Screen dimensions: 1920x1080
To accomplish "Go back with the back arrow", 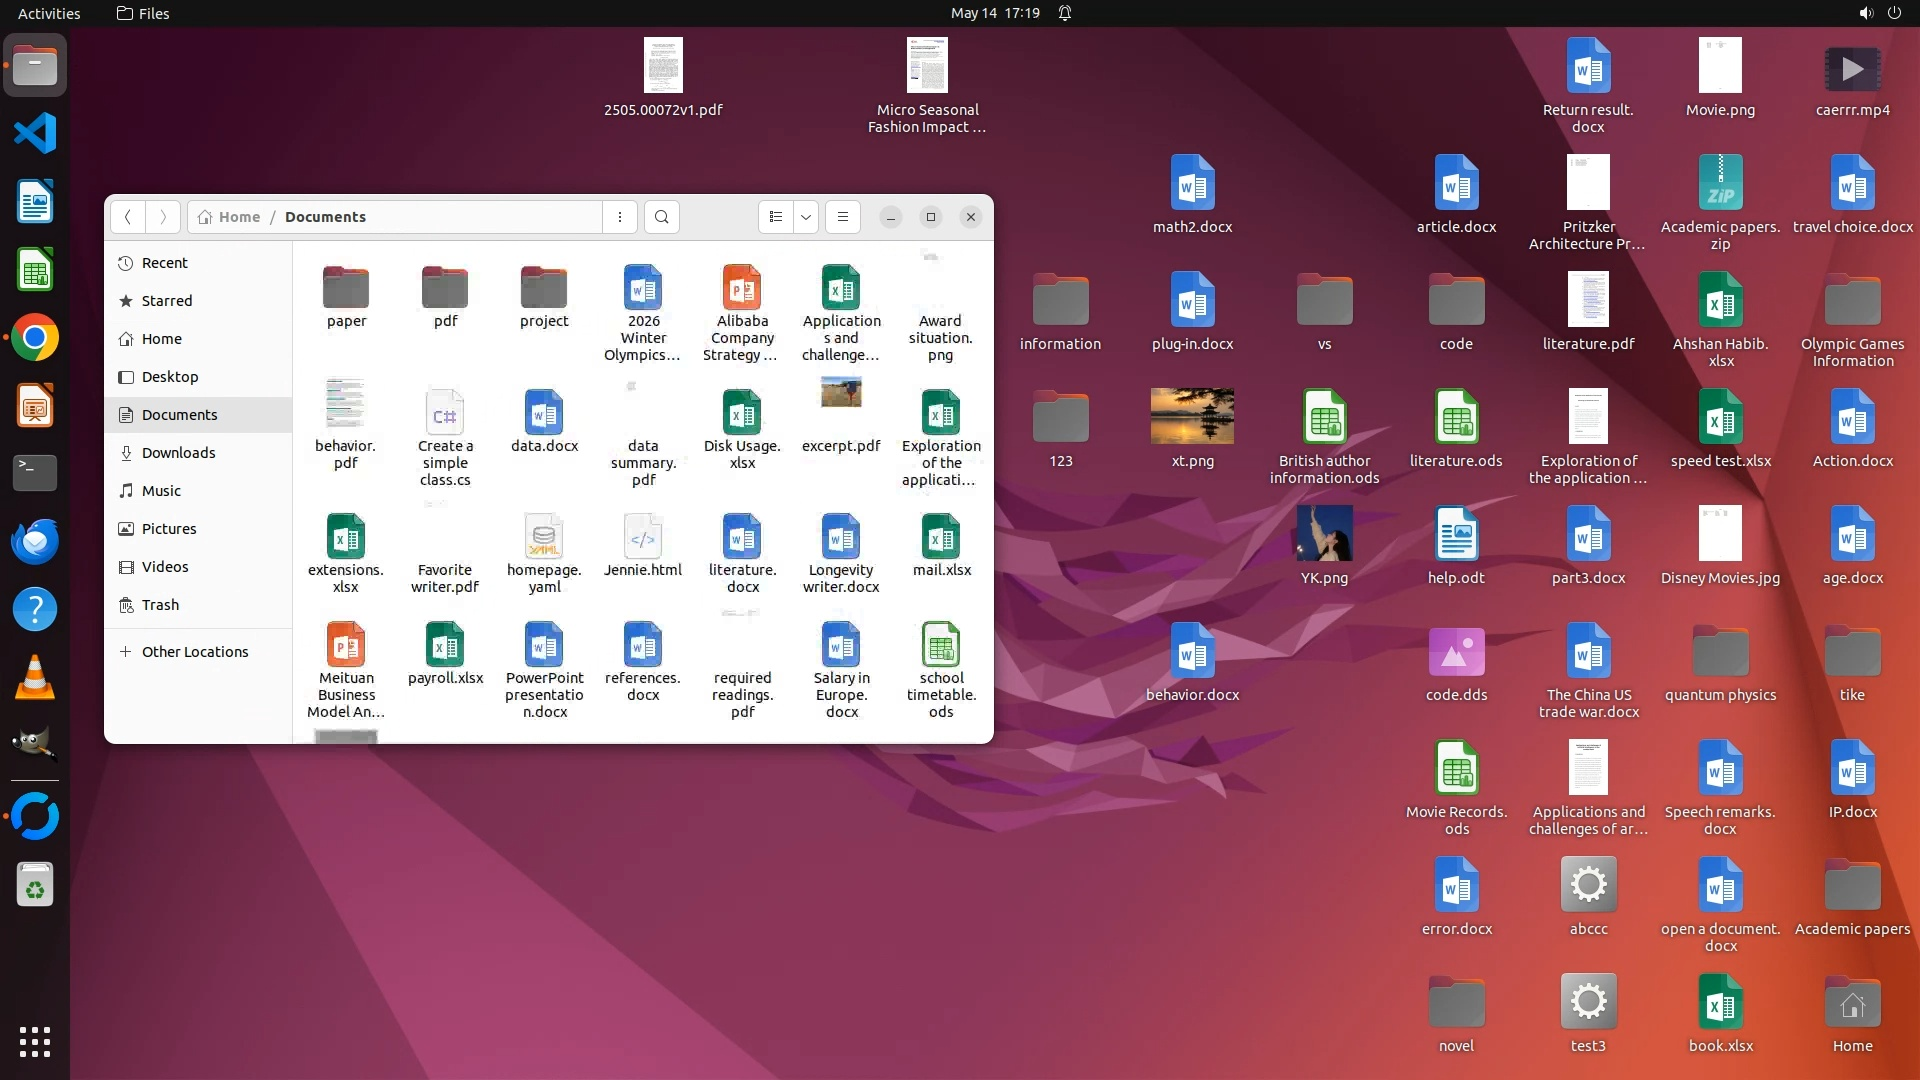I will pyautogui.click(x=128, y=217).
